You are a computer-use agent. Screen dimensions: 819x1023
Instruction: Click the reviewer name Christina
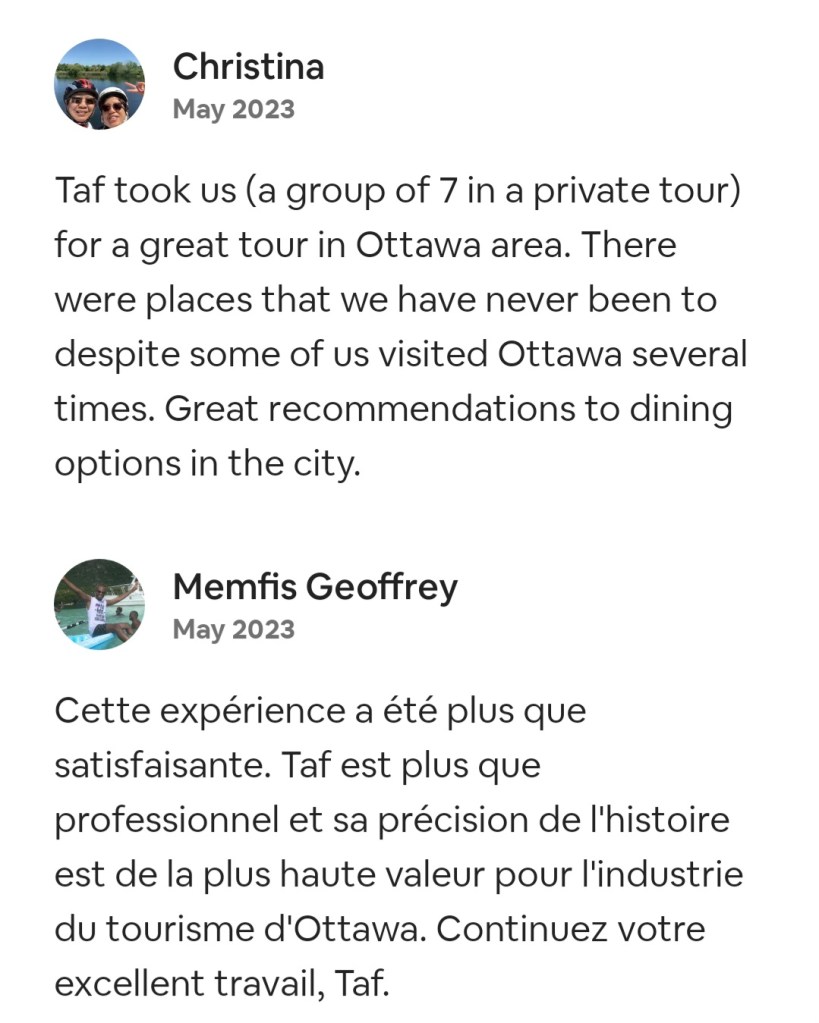pyautogui.click(x=248, y=67)
